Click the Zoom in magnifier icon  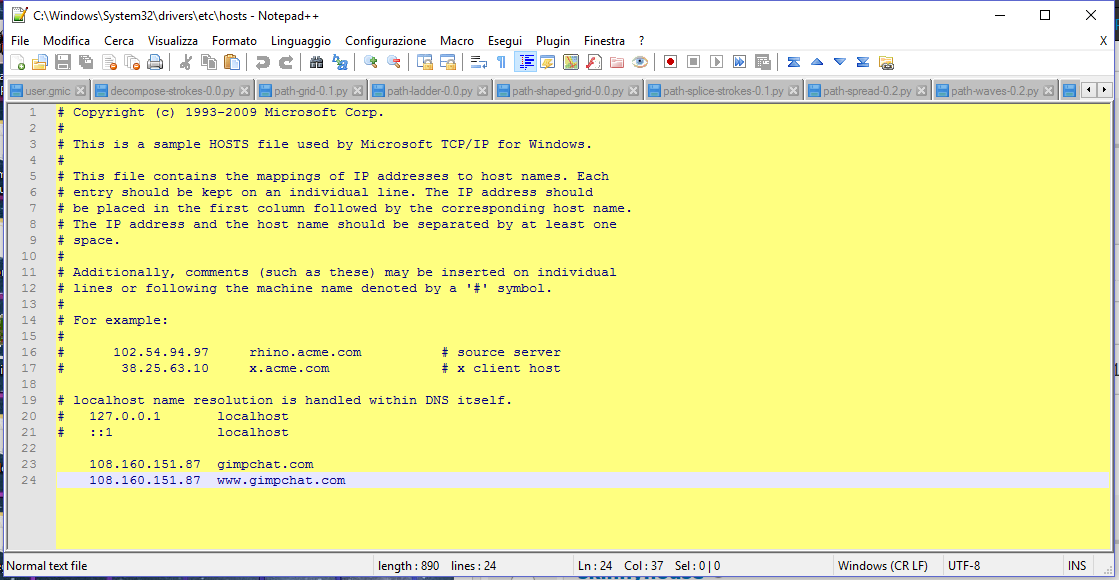click(x=370, y=63)
